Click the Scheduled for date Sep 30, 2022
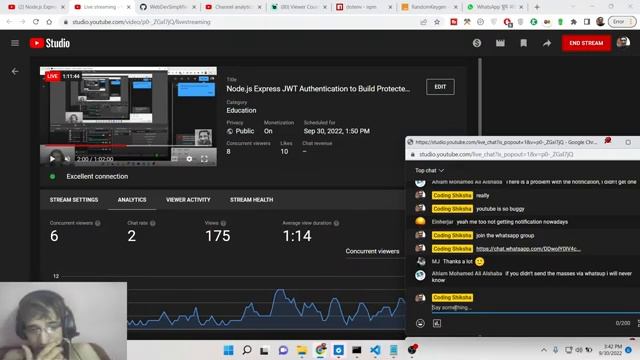The width and height of the screenshot is (640, 360). (x=336, y=131)
